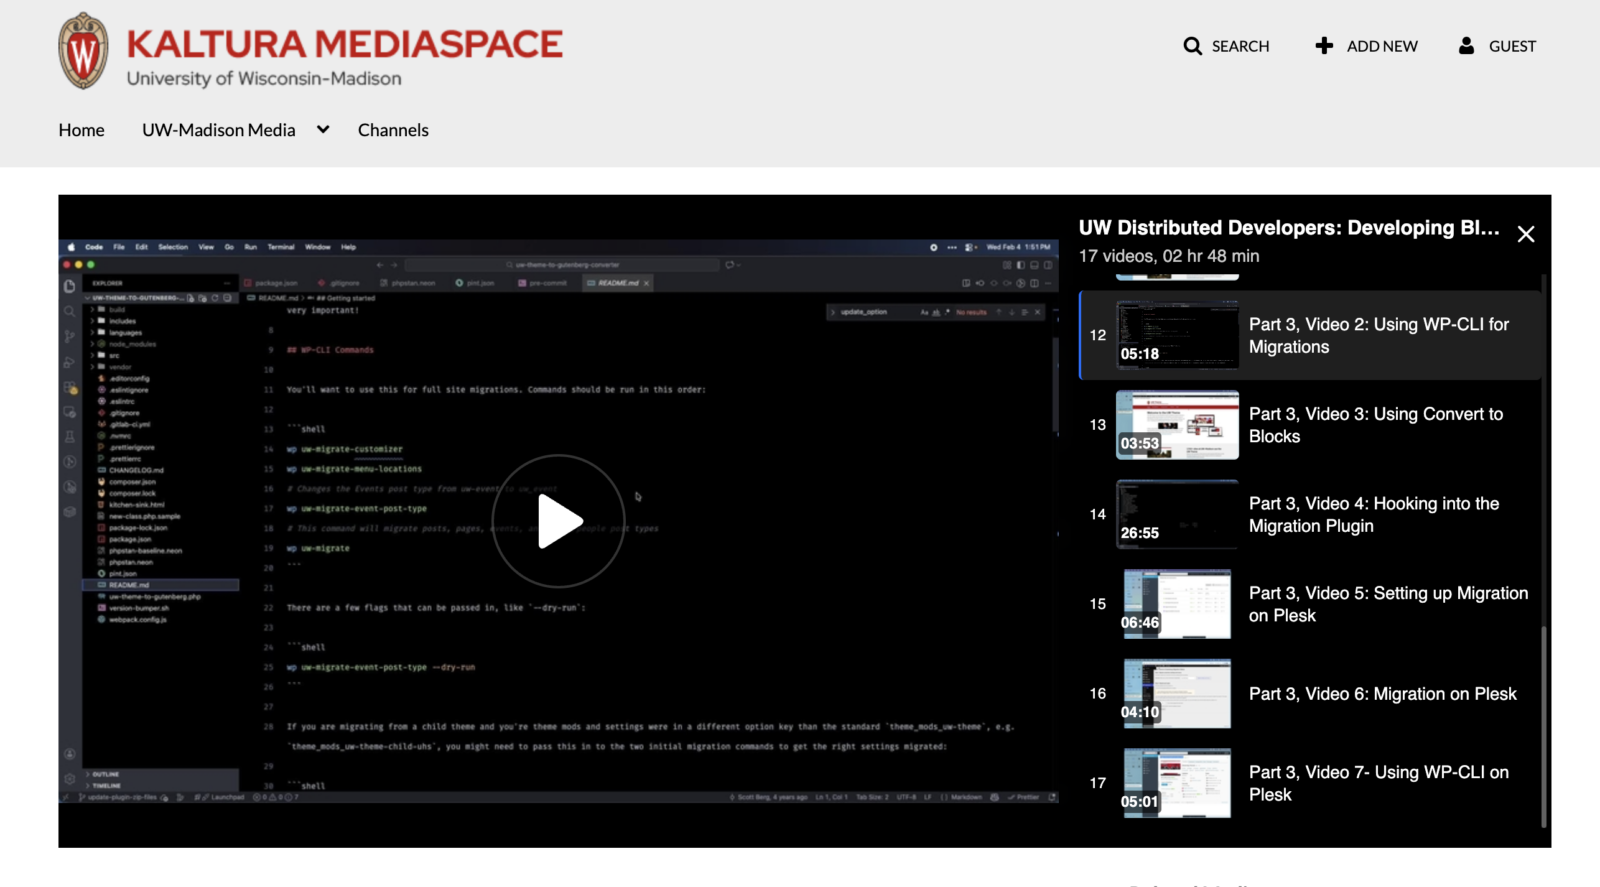
Task: Close the playlist panel with the X
Action: [1526, 234]
